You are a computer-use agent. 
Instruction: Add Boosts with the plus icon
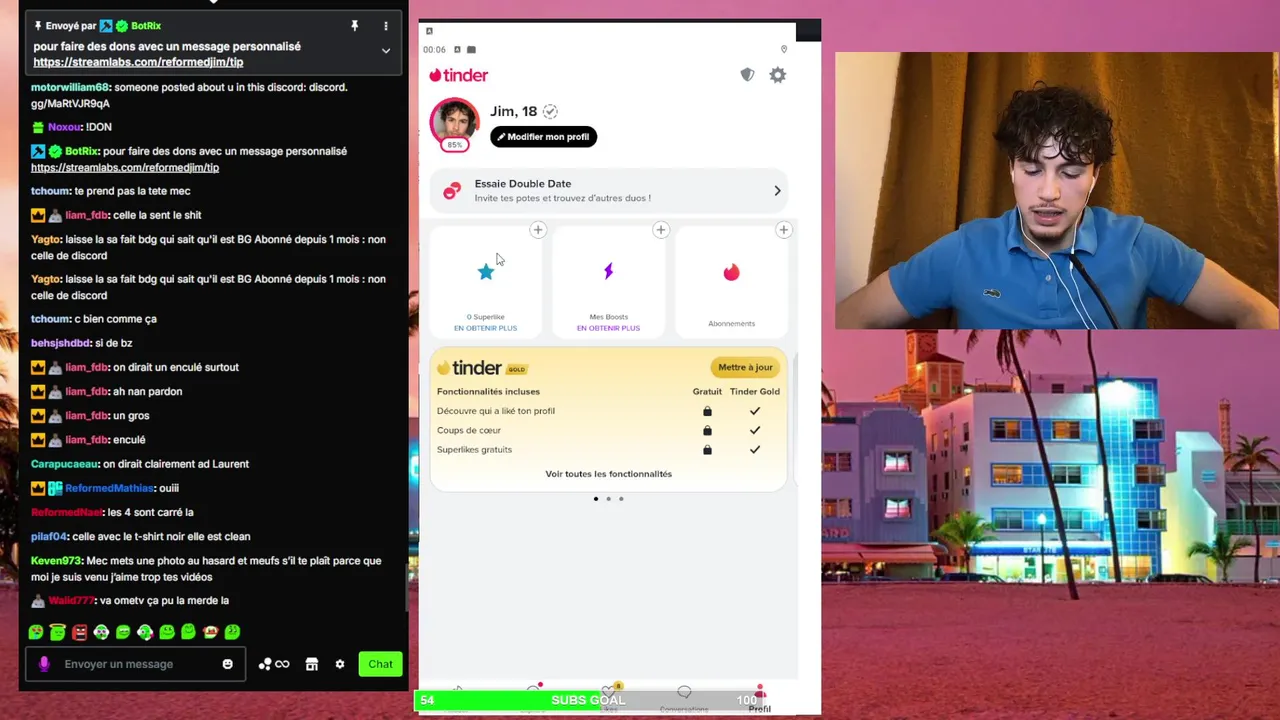(x=660, y=230)
